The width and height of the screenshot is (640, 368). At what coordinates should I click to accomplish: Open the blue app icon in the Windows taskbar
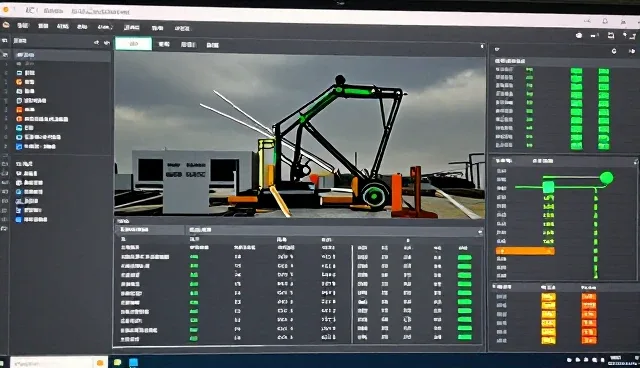point(133,362)
